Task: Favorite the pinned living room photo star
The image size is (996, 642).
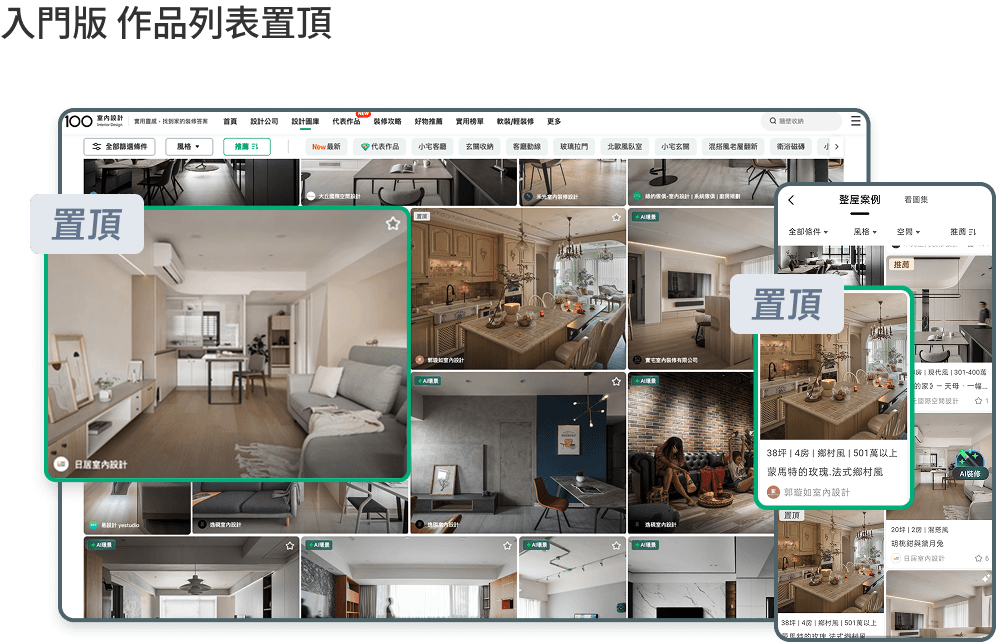Action: (393, 224)
